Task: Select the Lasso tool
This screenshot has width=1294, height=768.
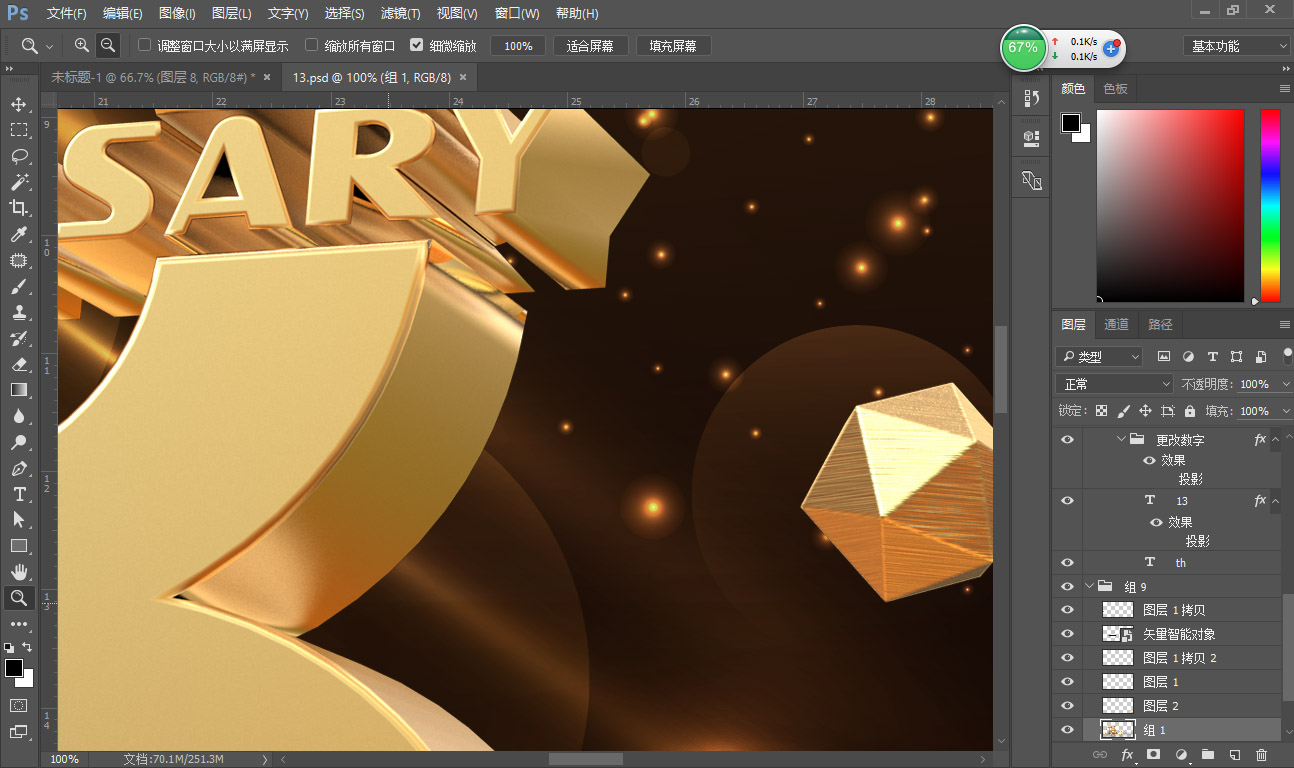Action: 18,156
